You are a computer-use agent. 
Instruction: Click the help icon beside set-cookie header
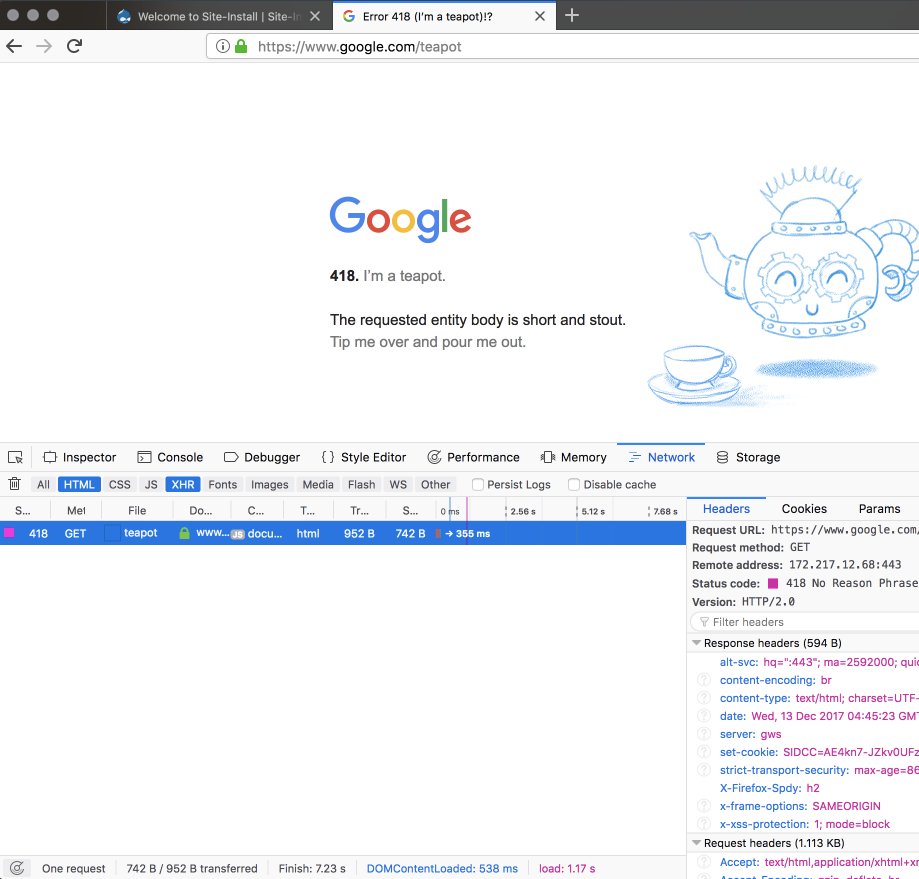tap(704, 752)
